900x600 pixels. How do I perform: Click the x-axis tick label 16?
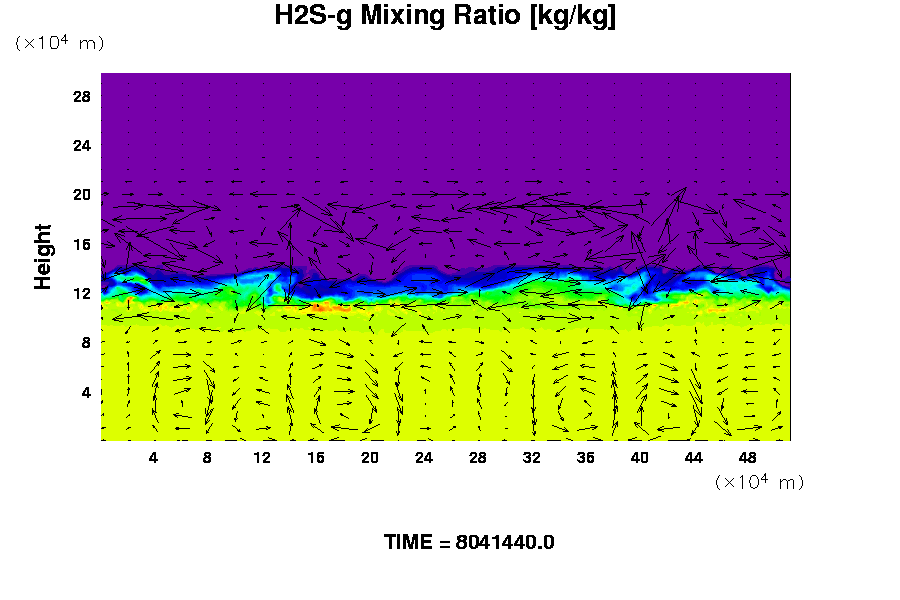[316, 458]
